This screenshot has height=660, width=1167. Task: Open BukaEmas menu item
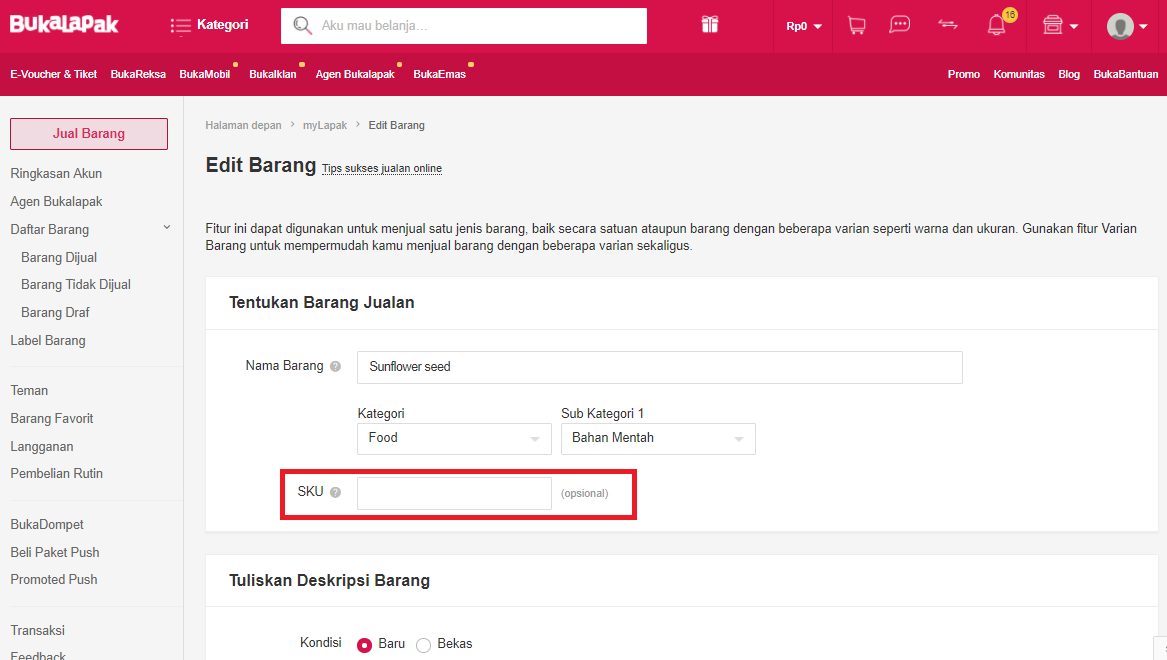pyautogui.click(x=440, y=74)
